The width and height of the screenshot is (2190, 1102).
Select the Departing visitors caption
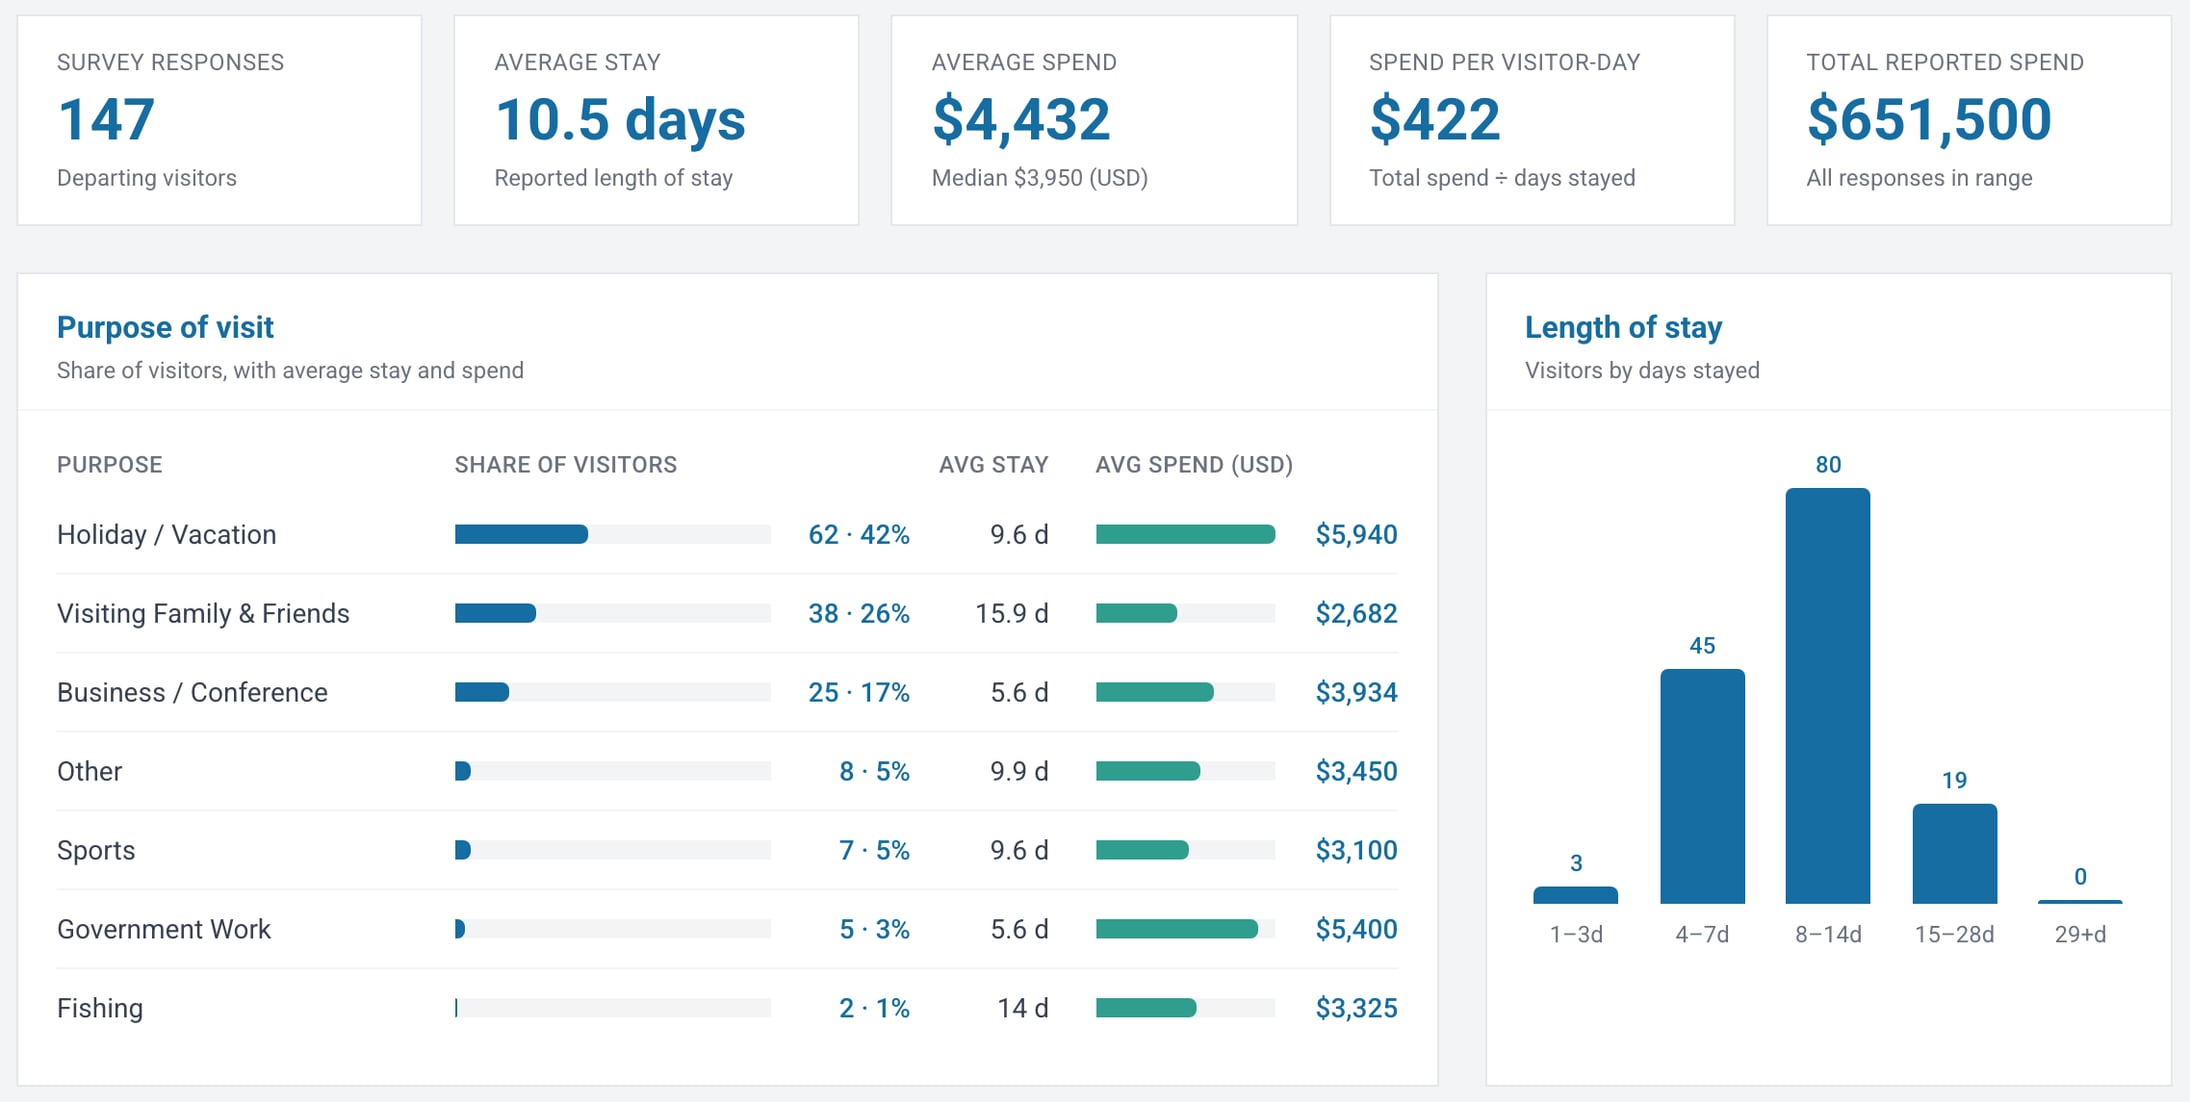click(x=147, y=178)
